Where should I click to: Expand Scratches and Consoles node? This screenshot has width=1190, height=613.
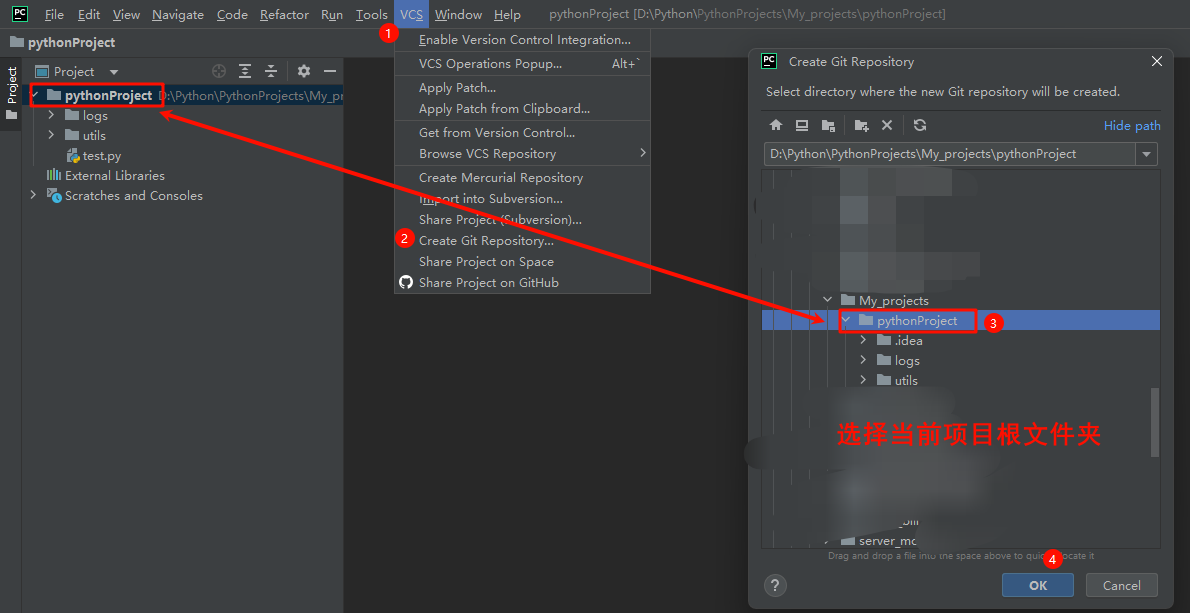(33, 195)
